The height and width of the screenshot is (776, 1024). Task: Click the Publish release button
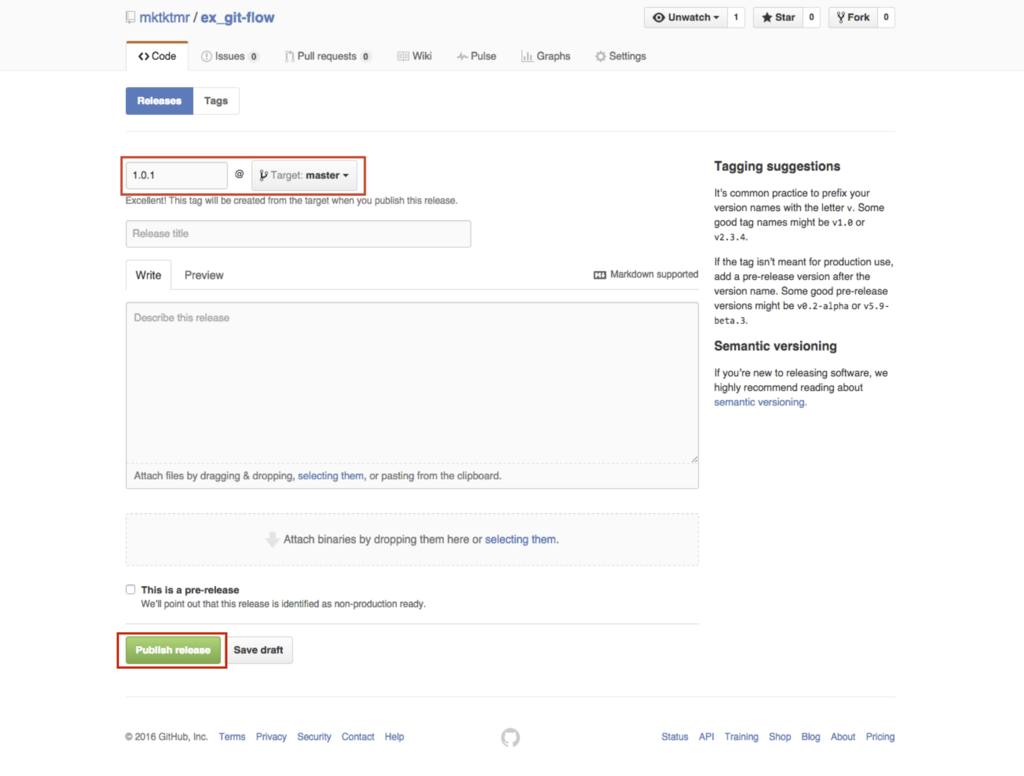click(173, 650)
